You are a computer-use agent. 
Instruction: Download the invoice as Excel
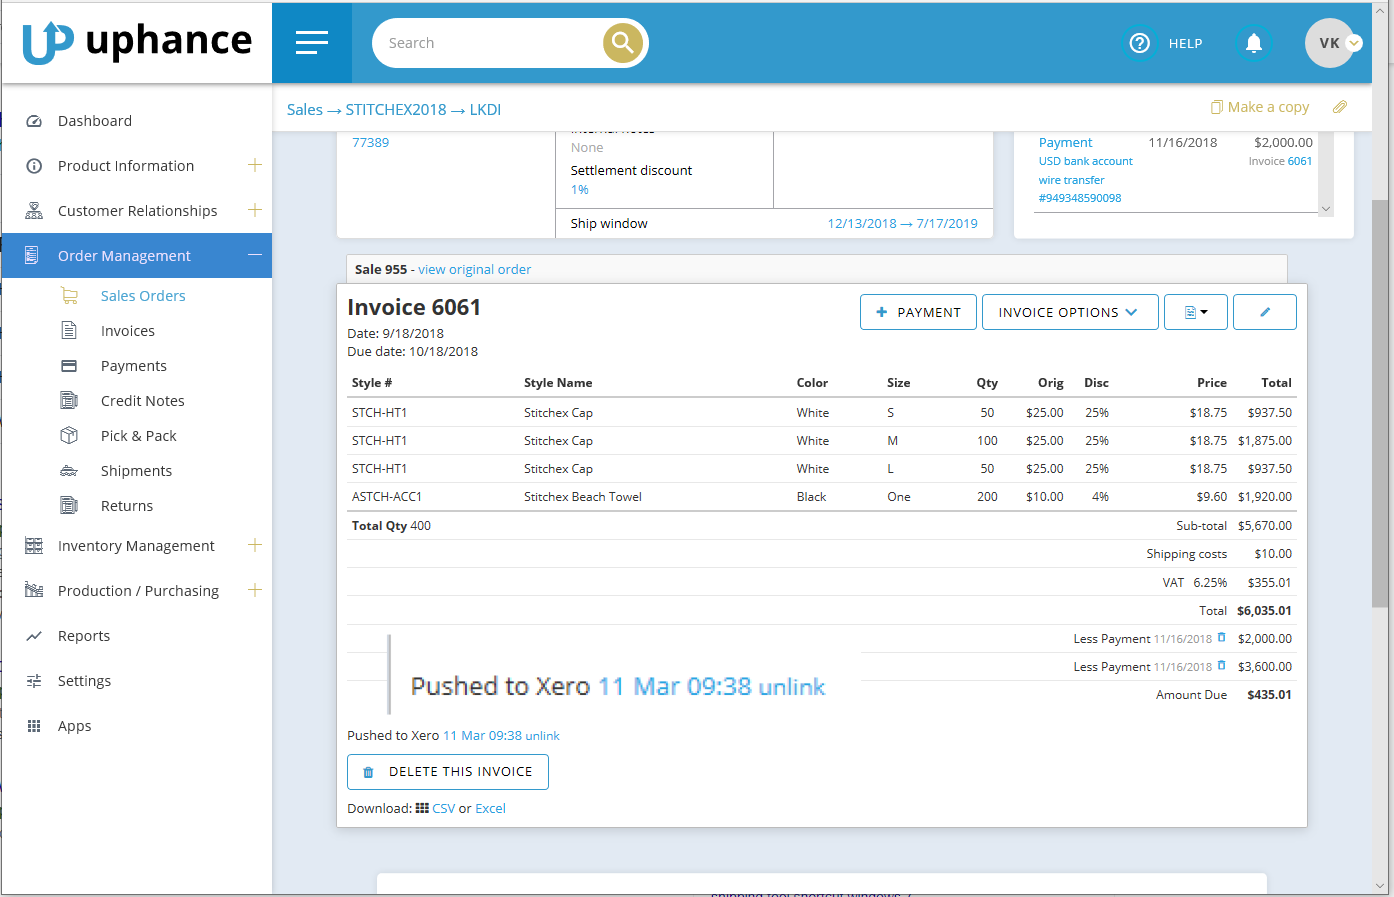tap(490, 809)
